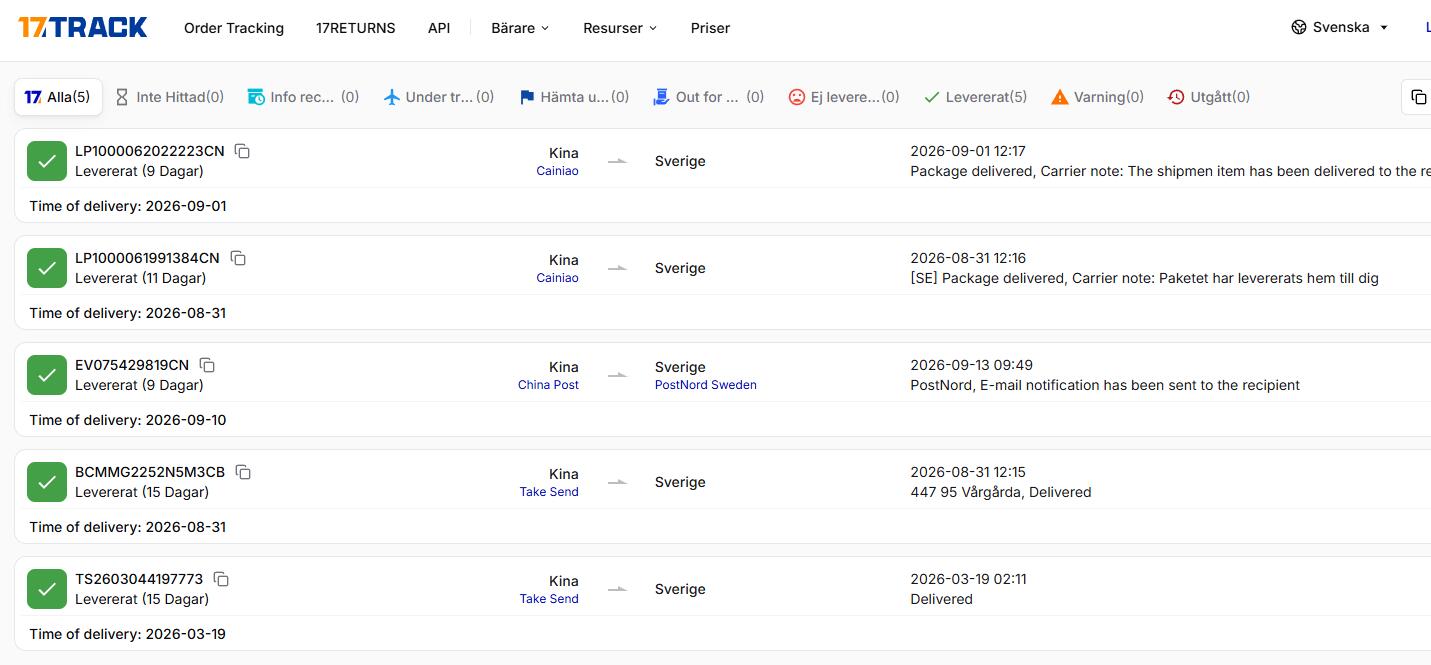The width and height of the screenshot is (1431, 665).
Task: Select the Alla(5) tab
Action: [x=58, y=97]
